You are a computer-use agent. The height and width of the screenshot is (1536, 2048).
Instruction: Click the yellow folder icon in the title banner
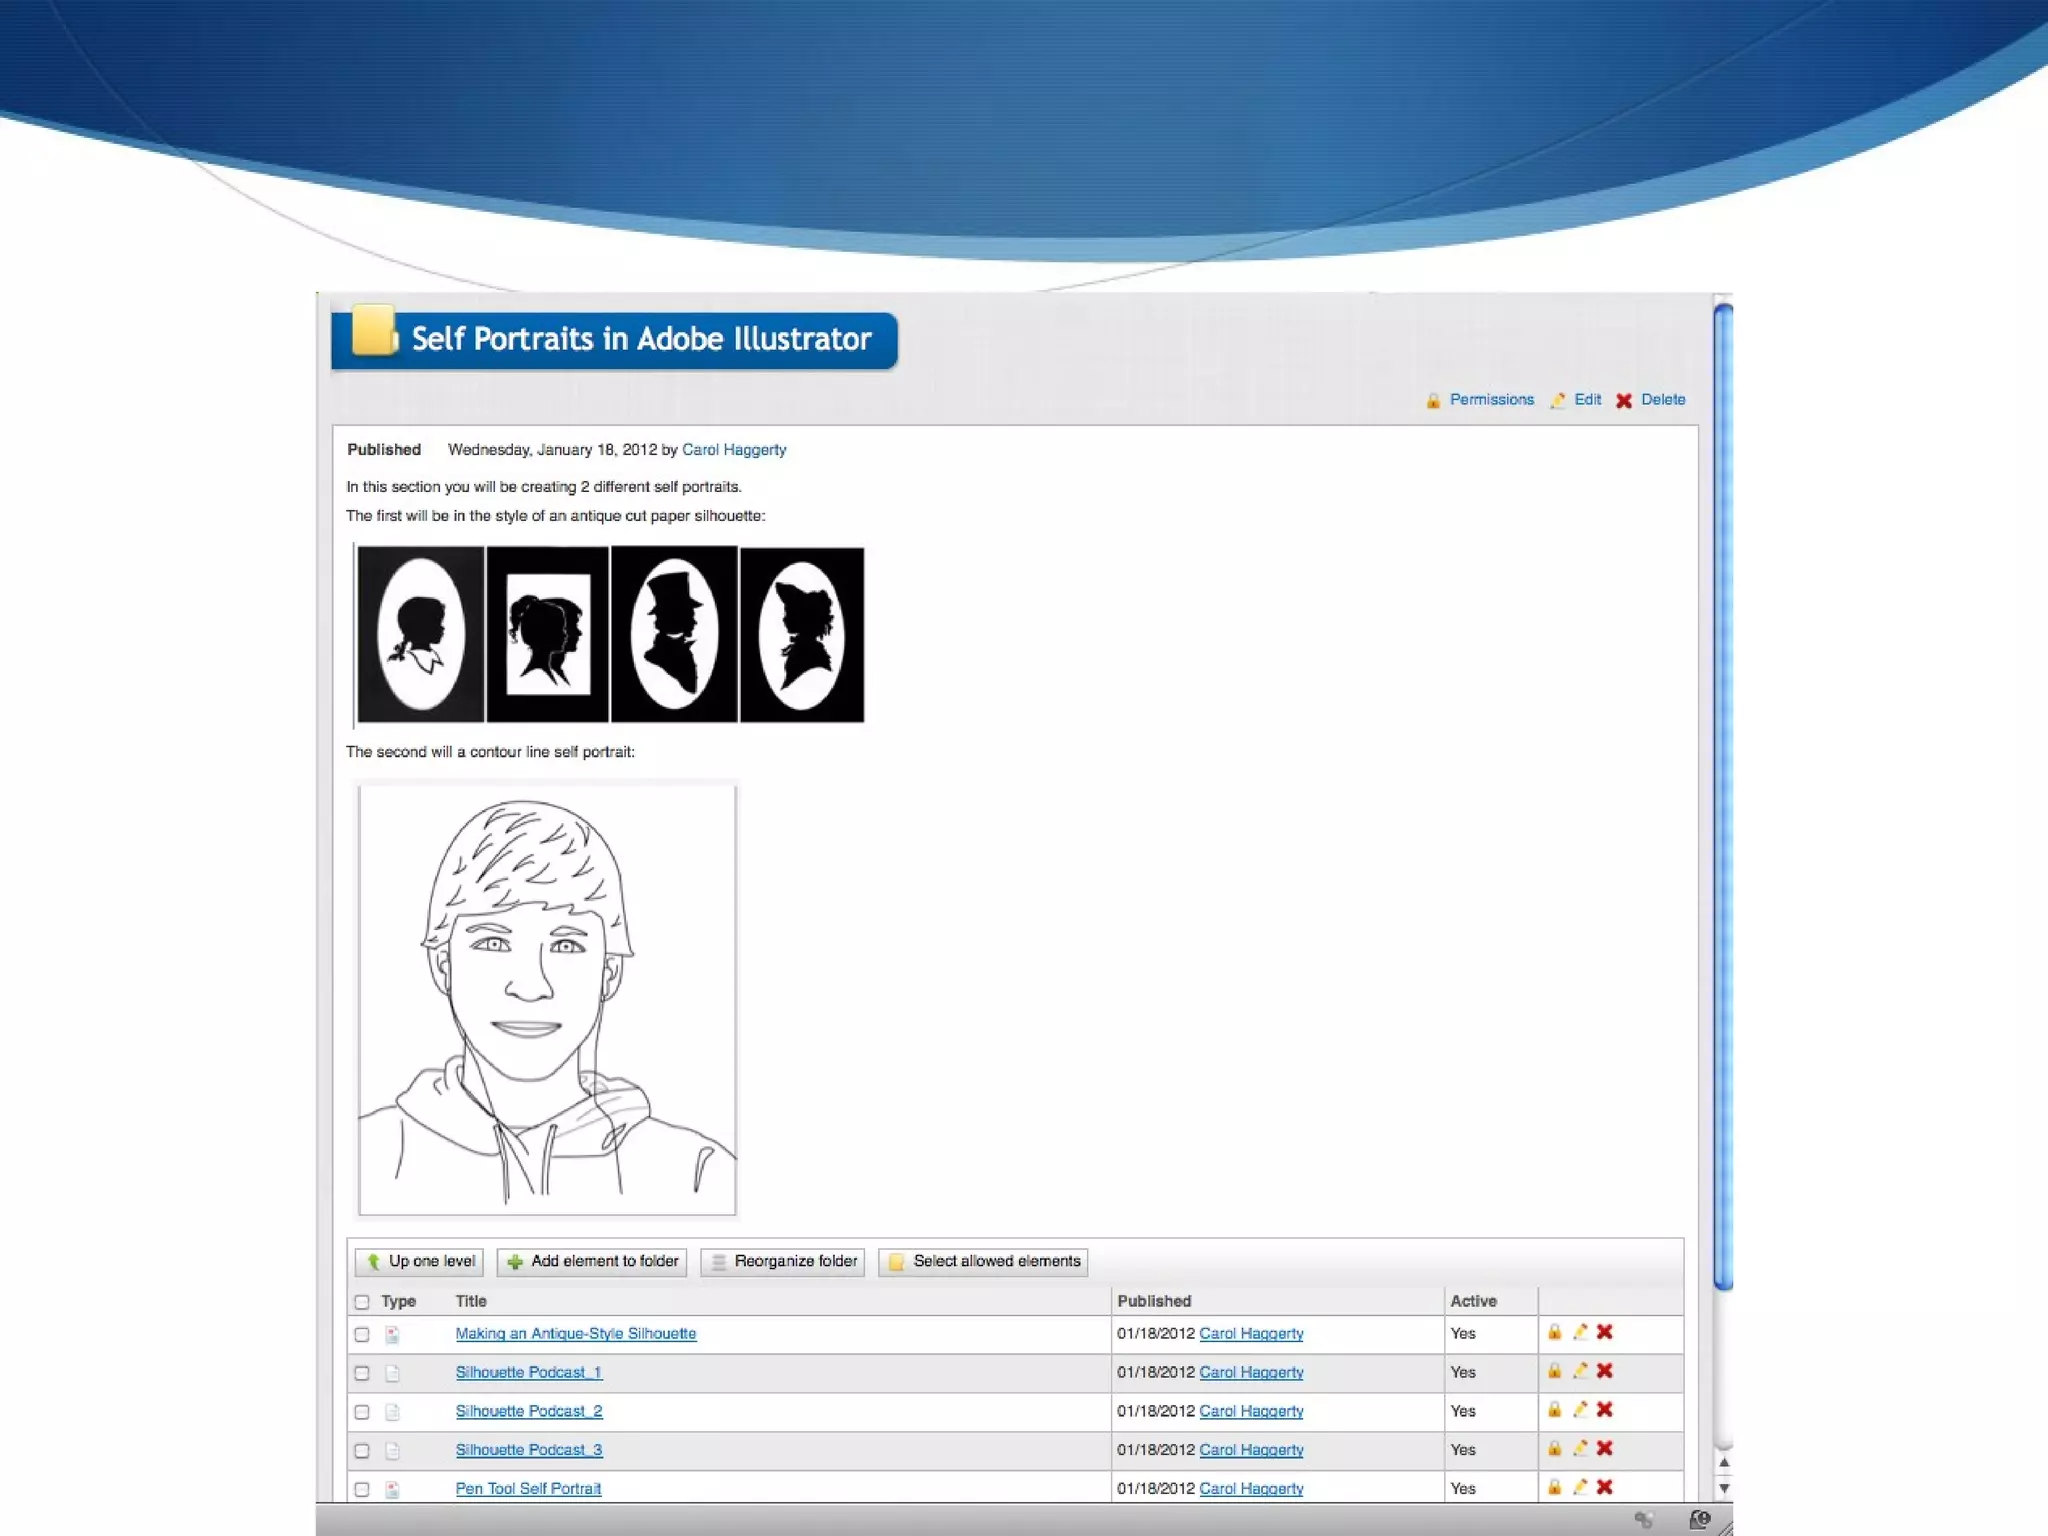tap(374, 331)
